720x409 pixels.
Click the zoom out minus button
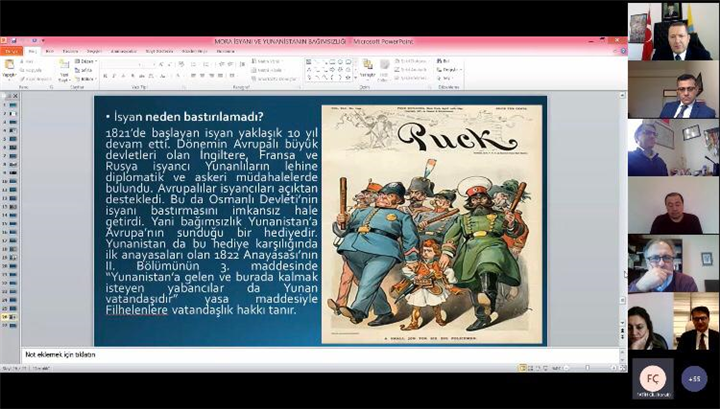[566, 368]
